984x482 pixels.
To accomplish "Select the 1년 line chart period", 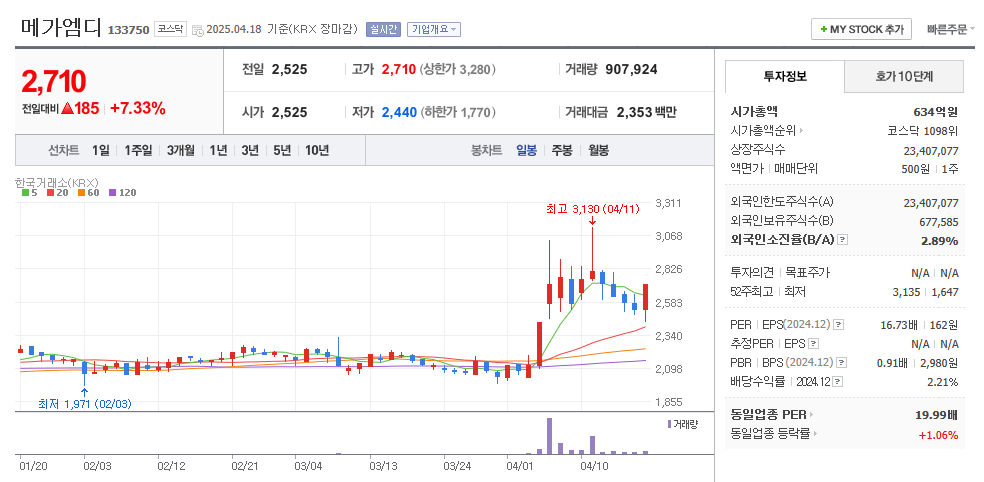I will tap(218, 151).
